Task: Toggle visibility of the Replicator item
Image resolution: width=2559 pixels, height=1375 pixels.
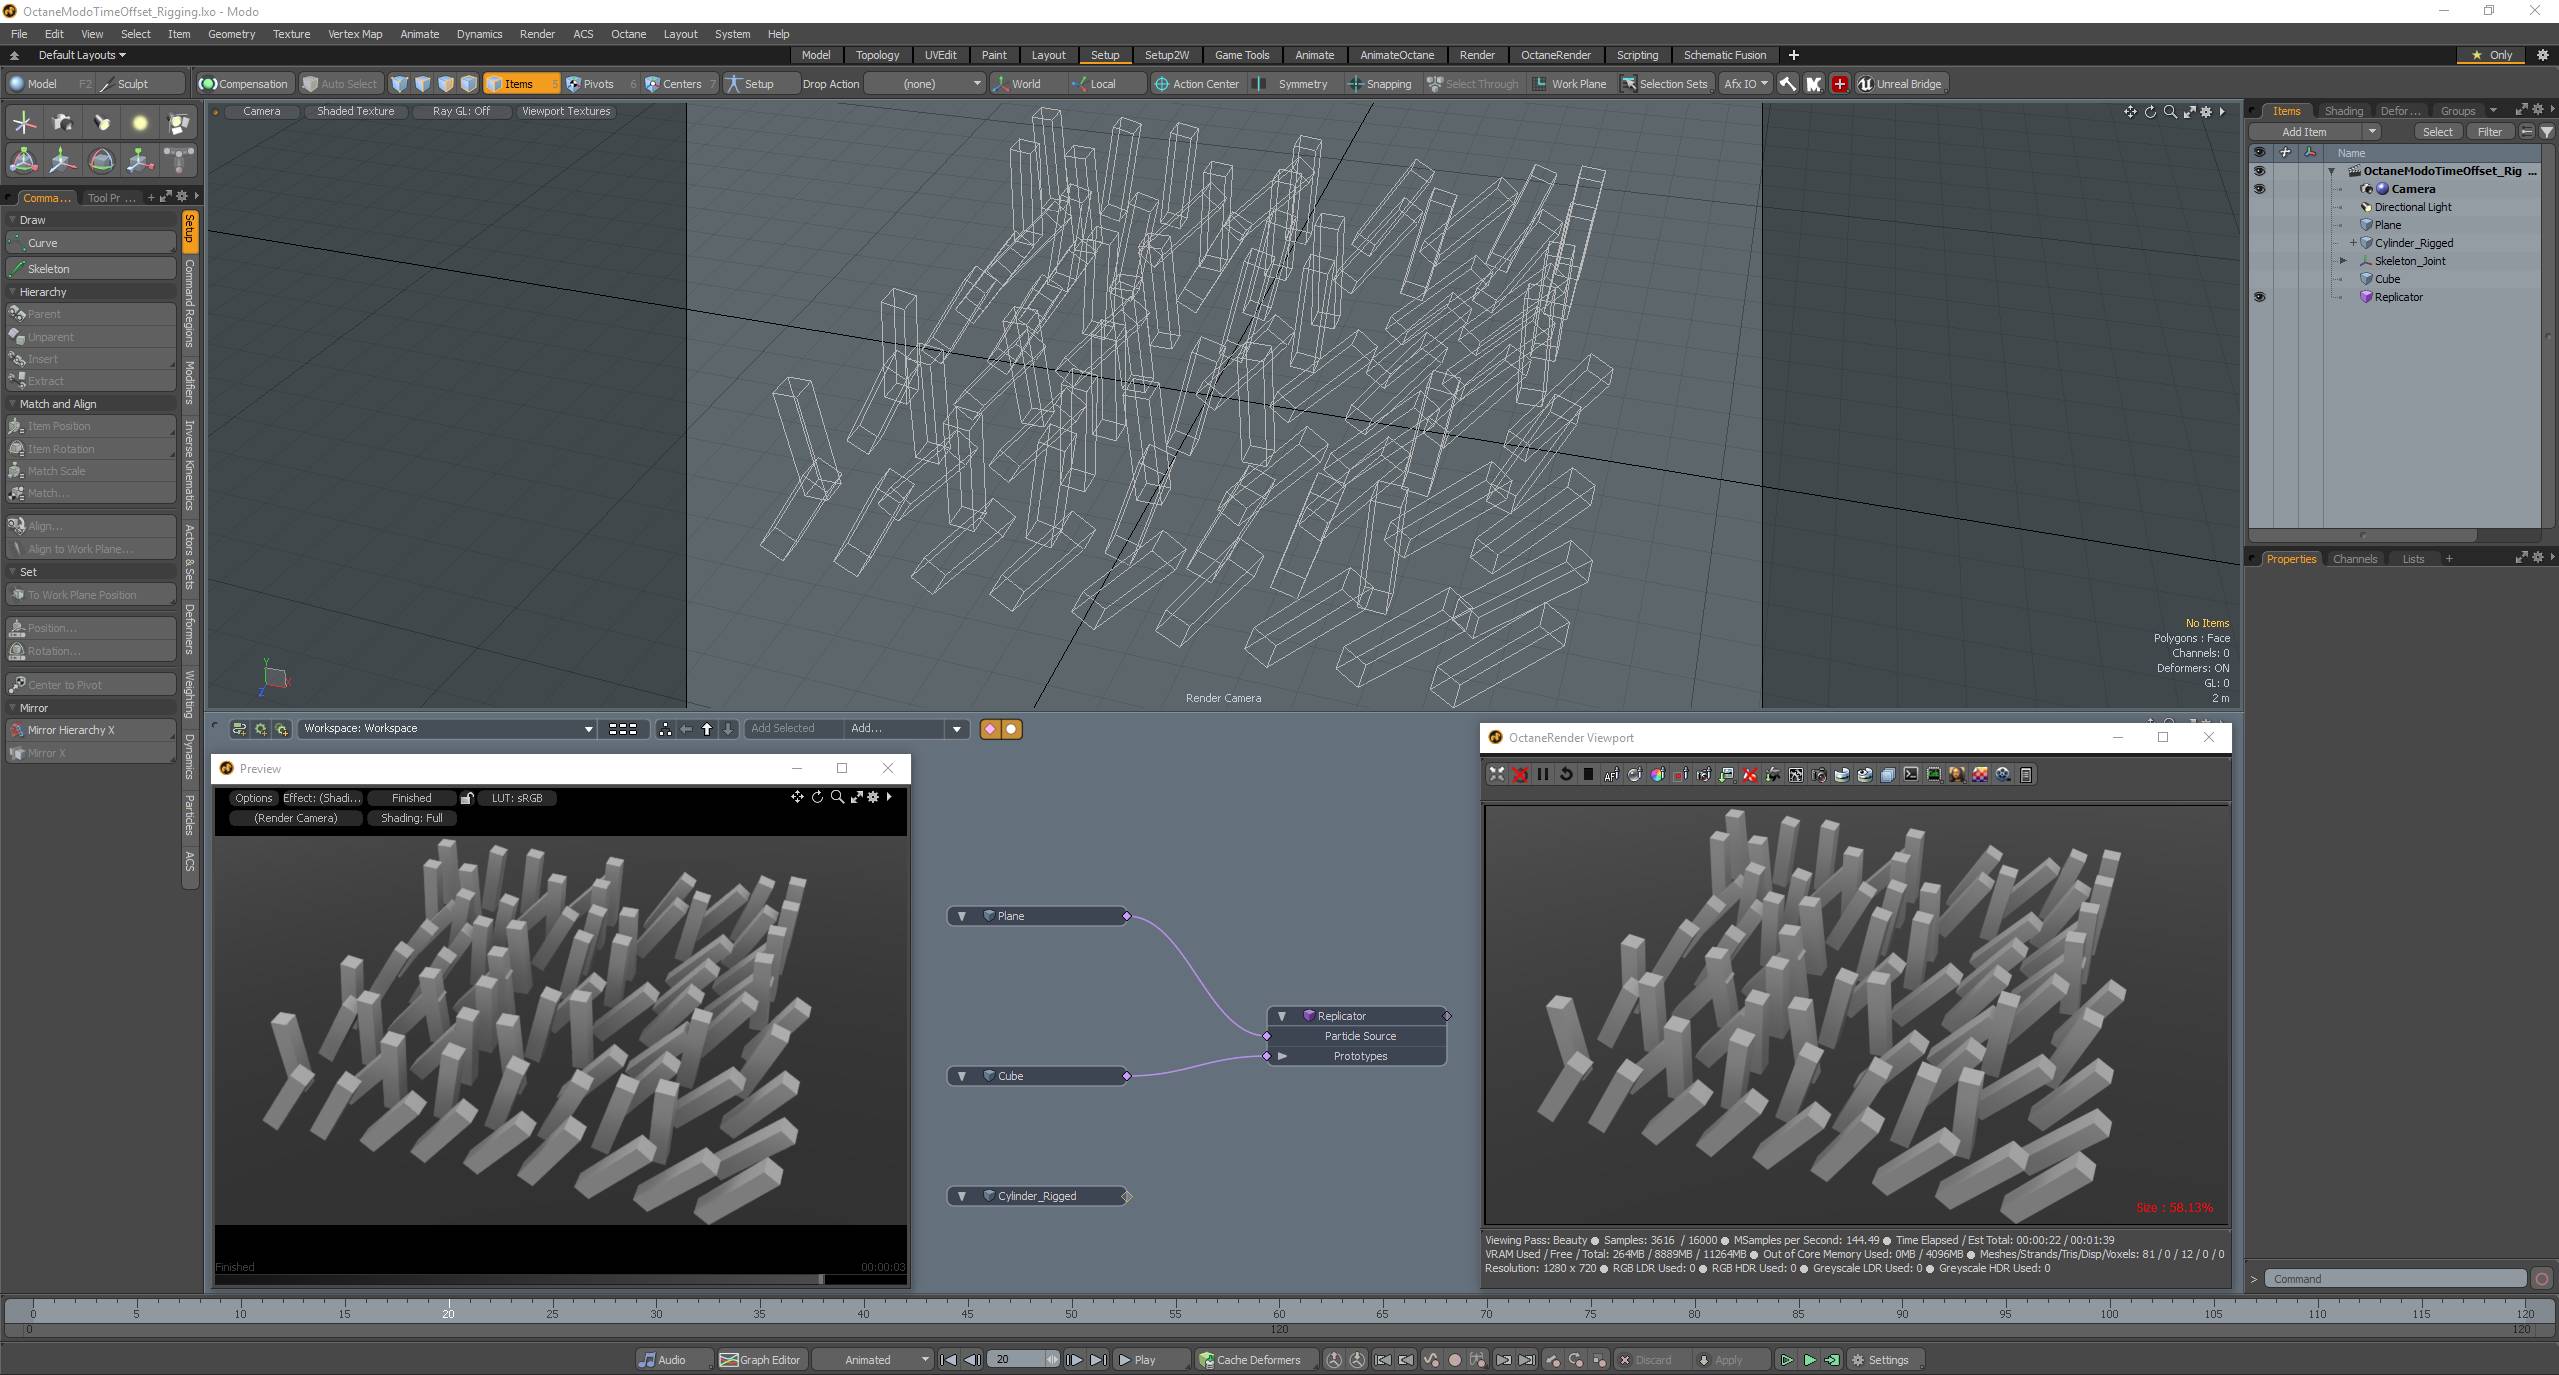Action: 2259,297
